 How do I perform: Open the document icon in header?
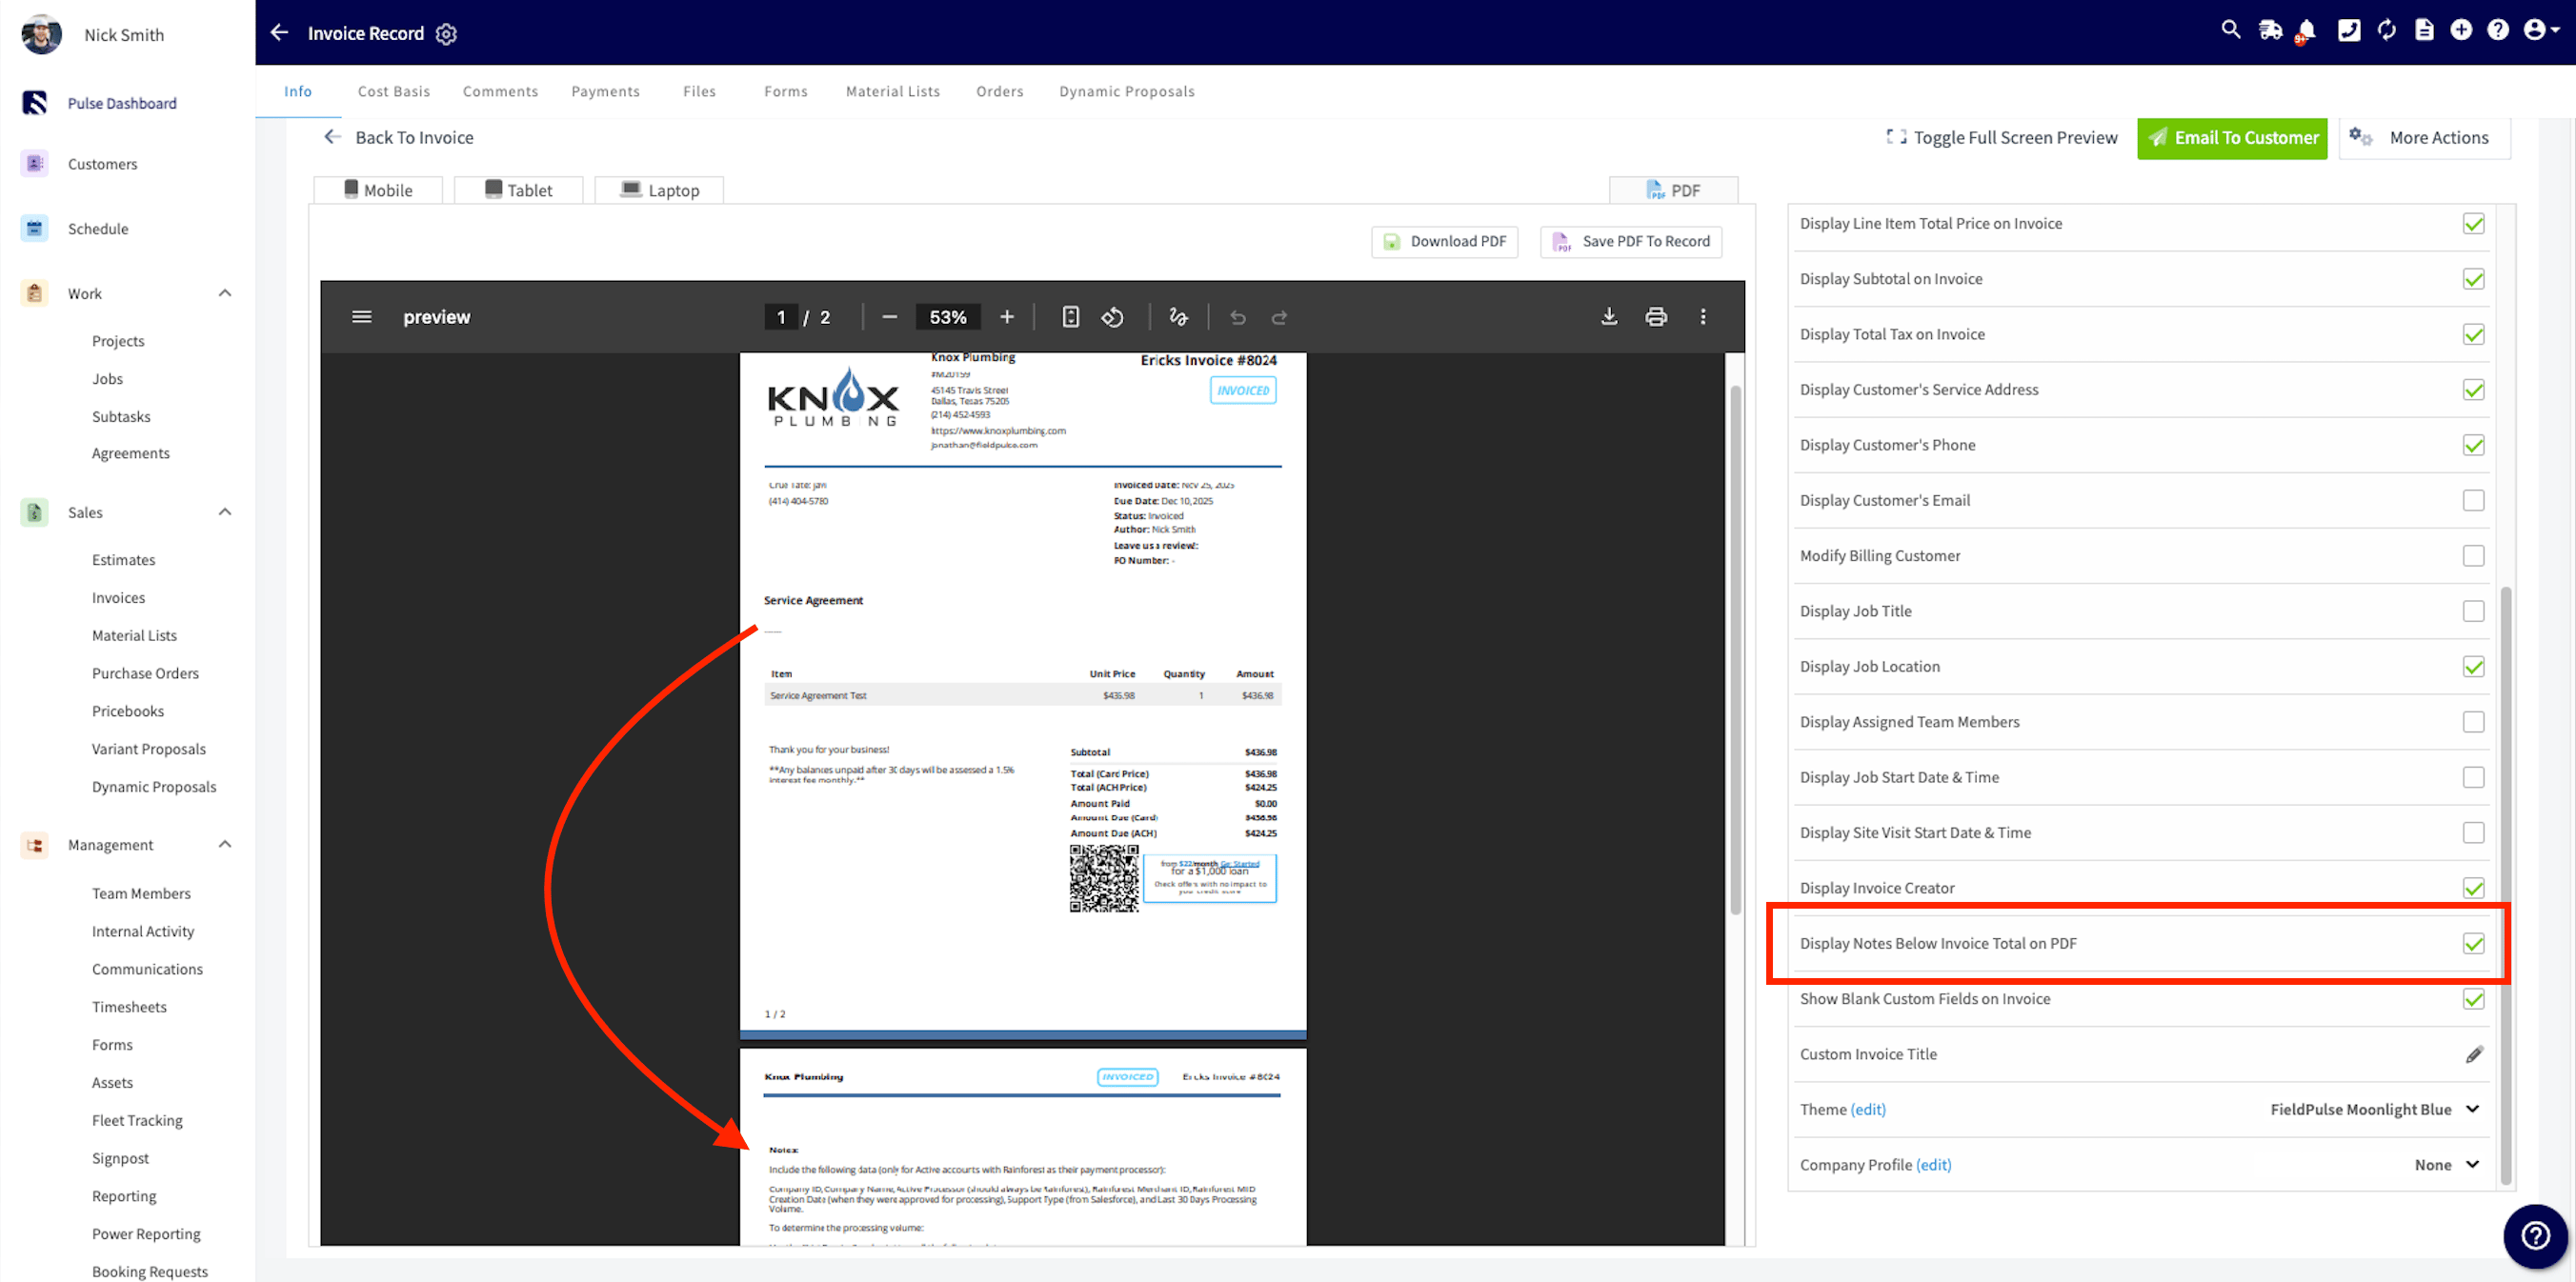pyautogui.click(x=2424, y=30)
